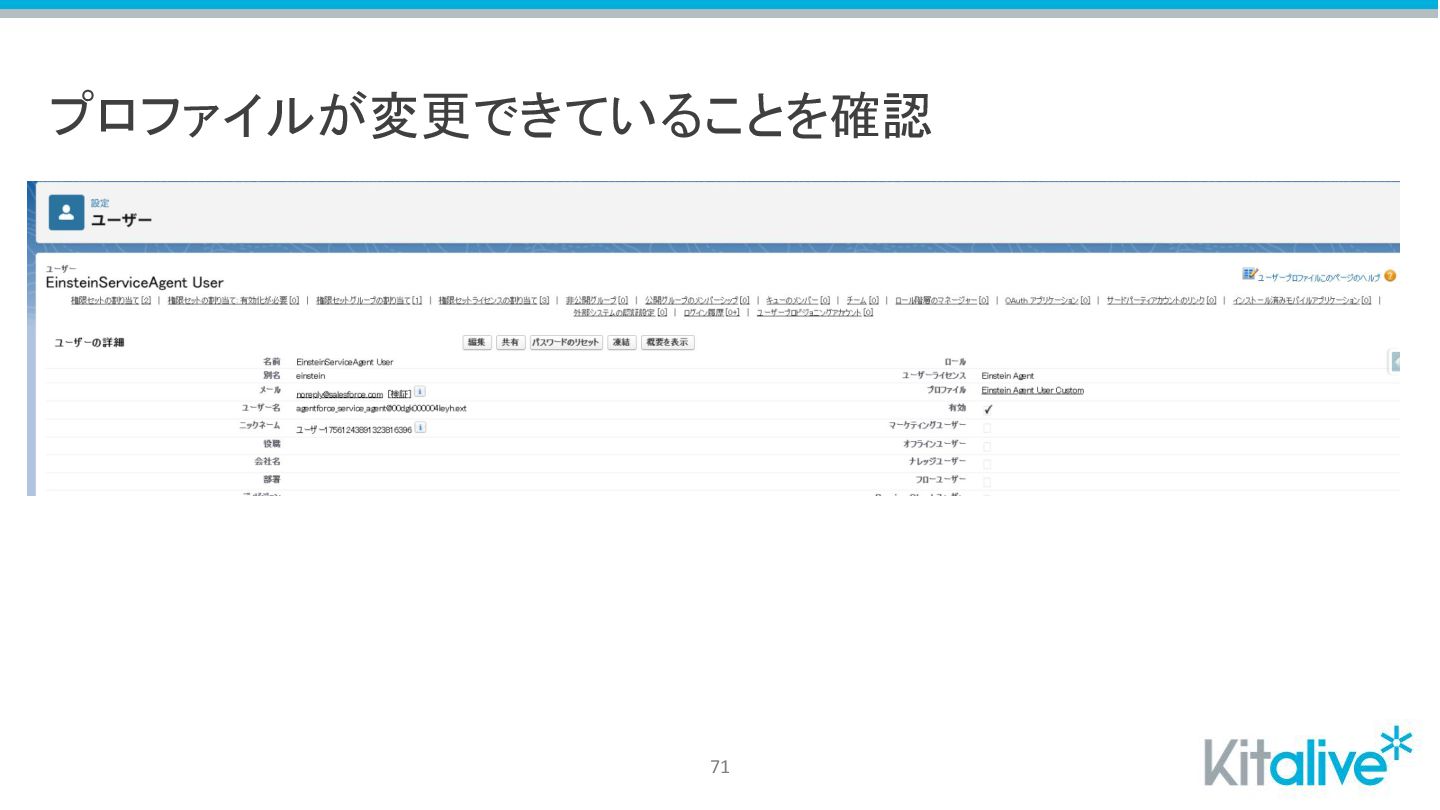The height and width of the screenshot is (810, 1440).
Task: Toggle the ナレッジユーザー checkbox
Action: (x=987, y=464)
